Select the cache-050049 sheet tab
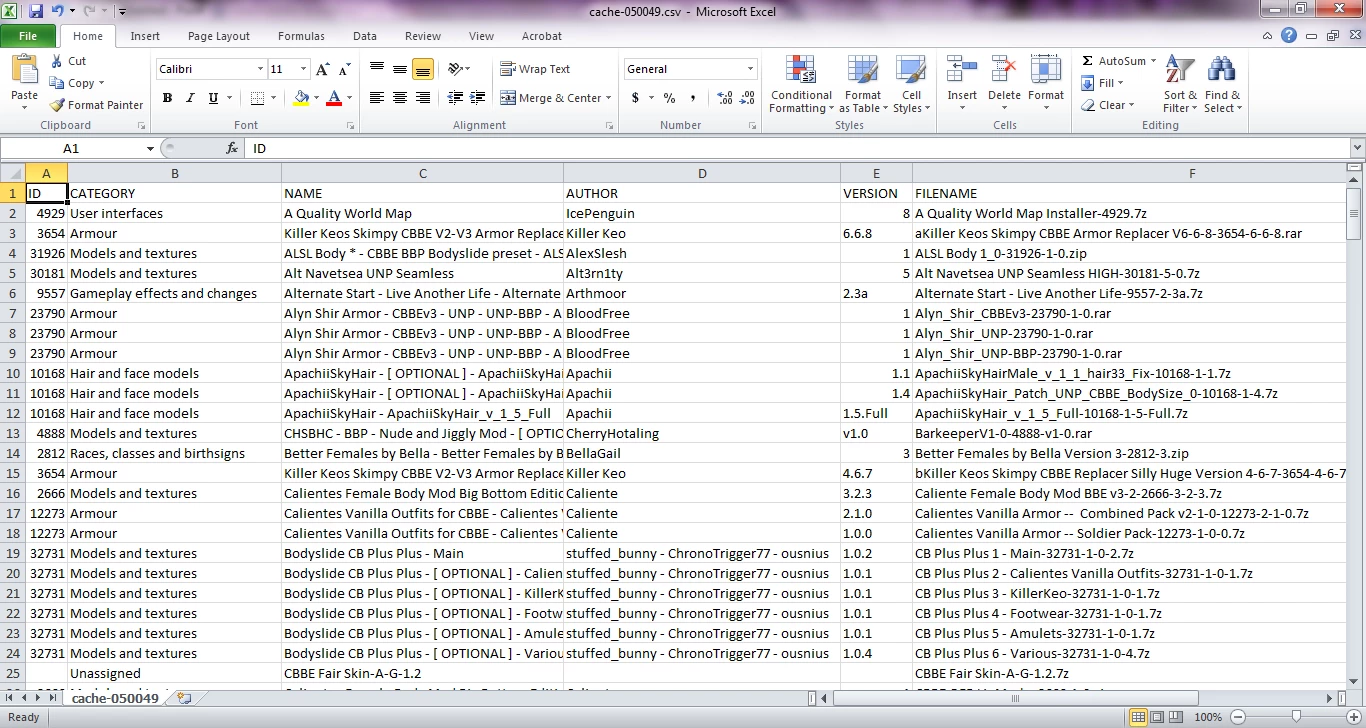Image resolution: width=1366 pixels, height=728 pixels. (x=115, y=698)
